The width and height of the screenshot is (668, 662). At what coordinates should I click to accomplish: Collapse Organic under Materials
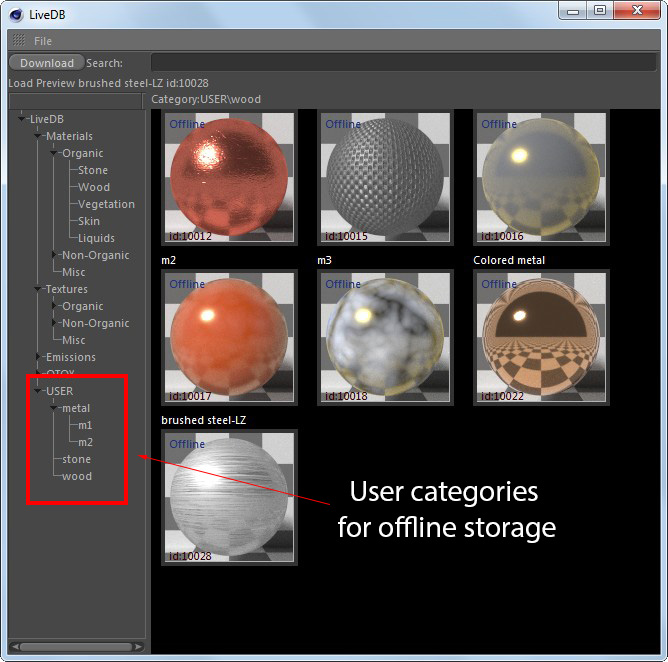[x=54, y=153]
